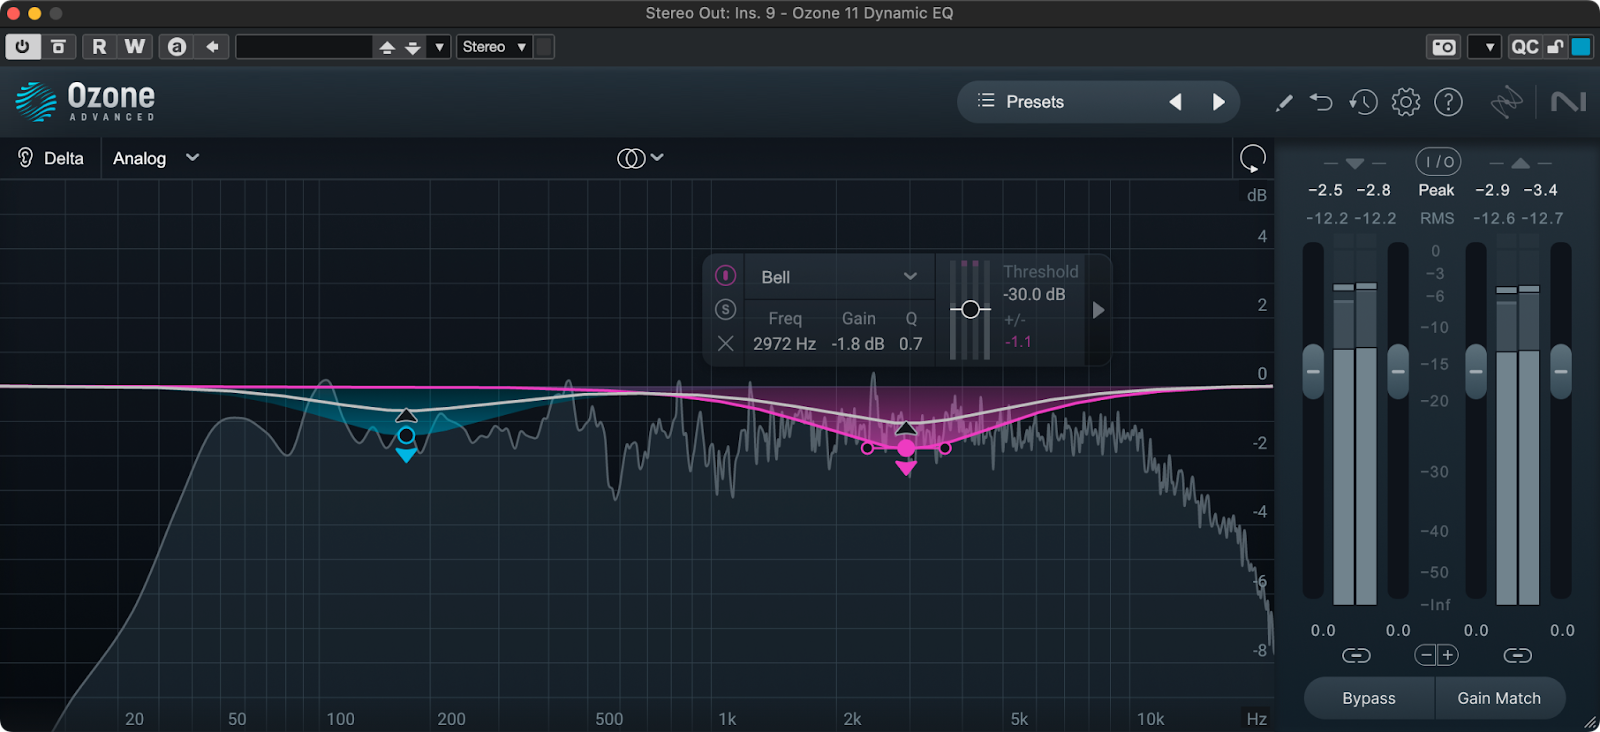This screenshot has width=1600, height=732.
Task: Click the snapshot camera icon
Action: 1443,47
